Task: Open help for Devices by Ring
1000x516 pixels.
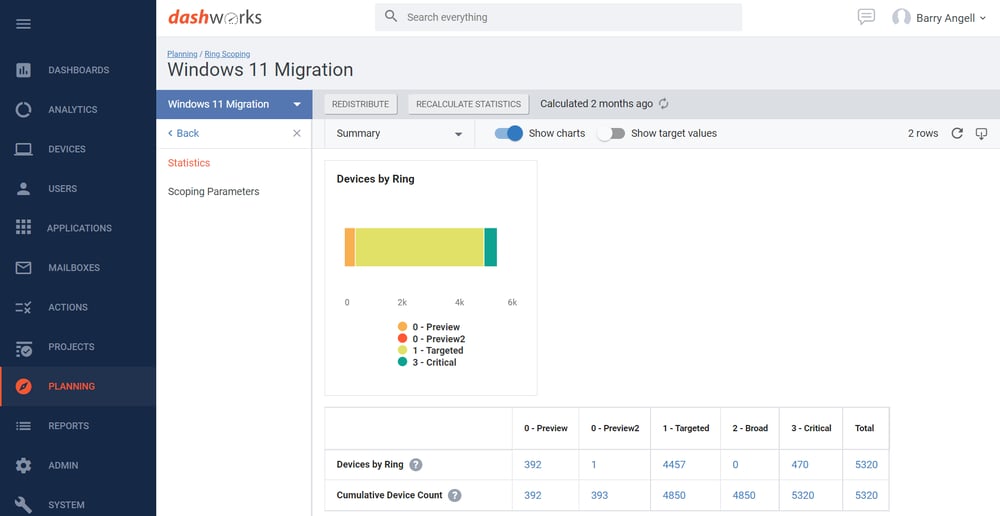Action: tap(416, 465)
